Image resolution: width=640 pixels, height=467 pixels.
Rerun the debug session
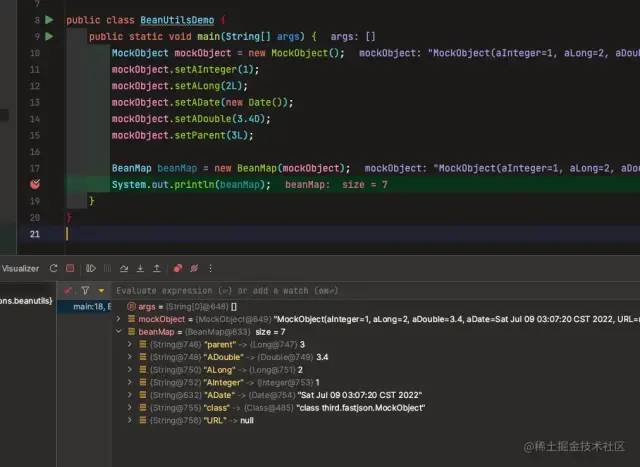click(x=53, y=268)
